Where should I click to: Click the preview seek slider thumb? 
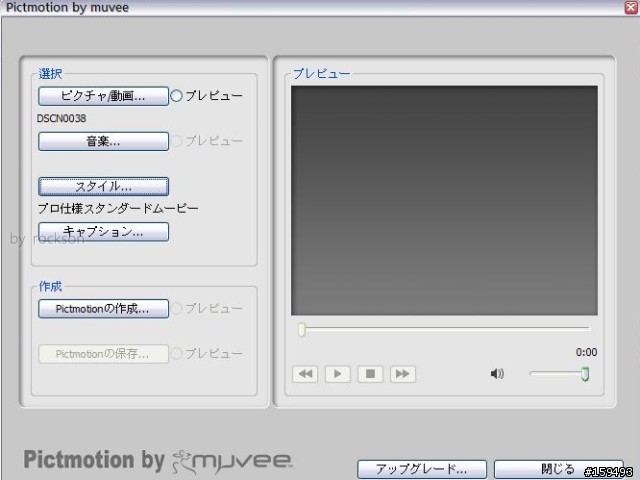click(x=302, y=330)
